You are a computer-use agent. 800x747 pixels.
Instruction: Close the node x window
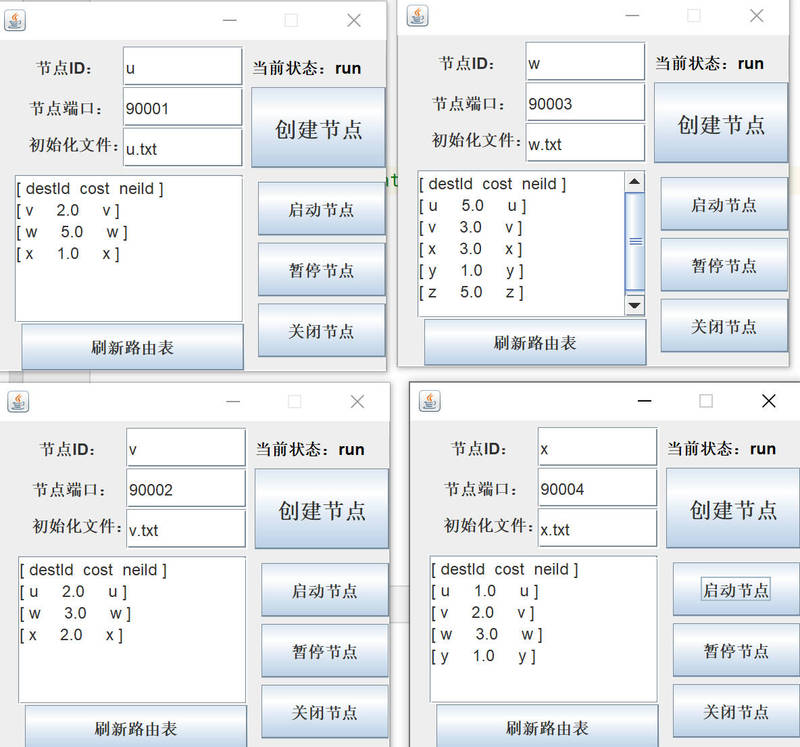(768, 401)
